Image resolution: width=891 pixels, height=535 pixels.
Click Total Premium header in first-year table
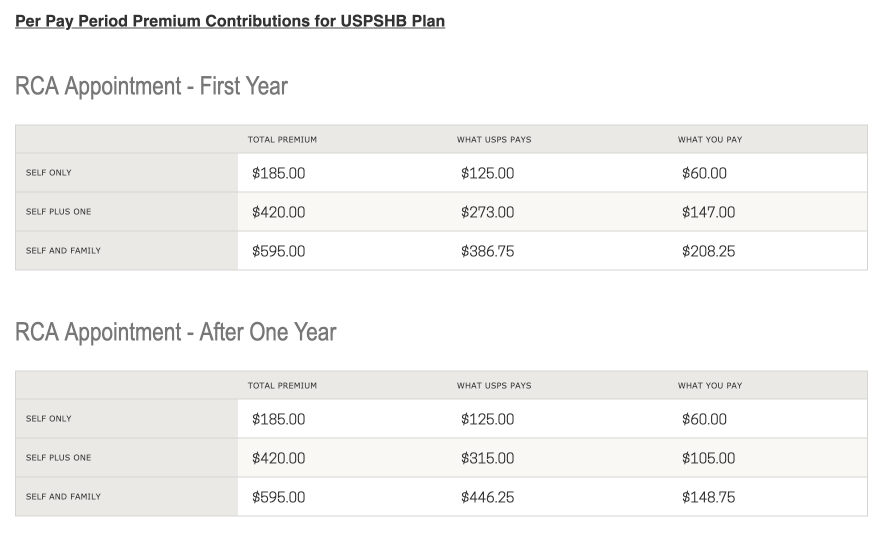282,140
